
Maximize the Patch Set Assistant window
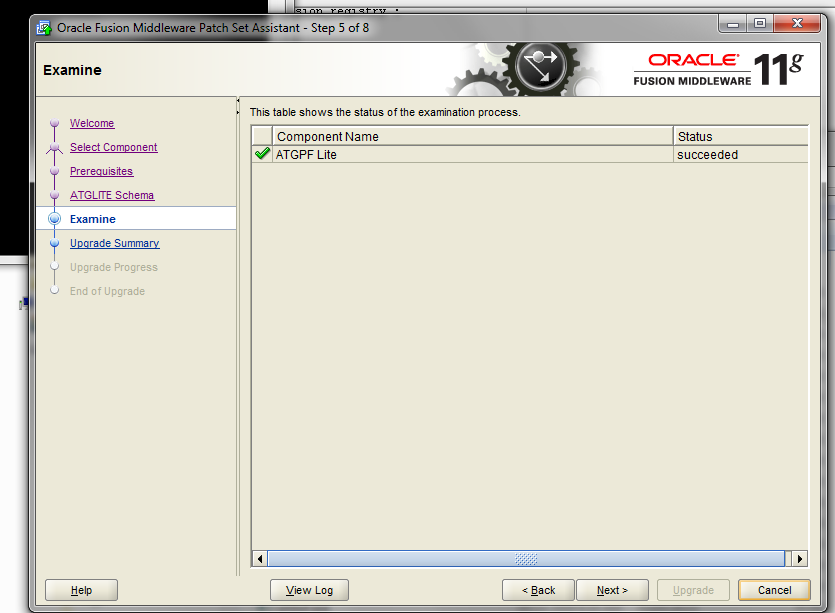point(760,24)
